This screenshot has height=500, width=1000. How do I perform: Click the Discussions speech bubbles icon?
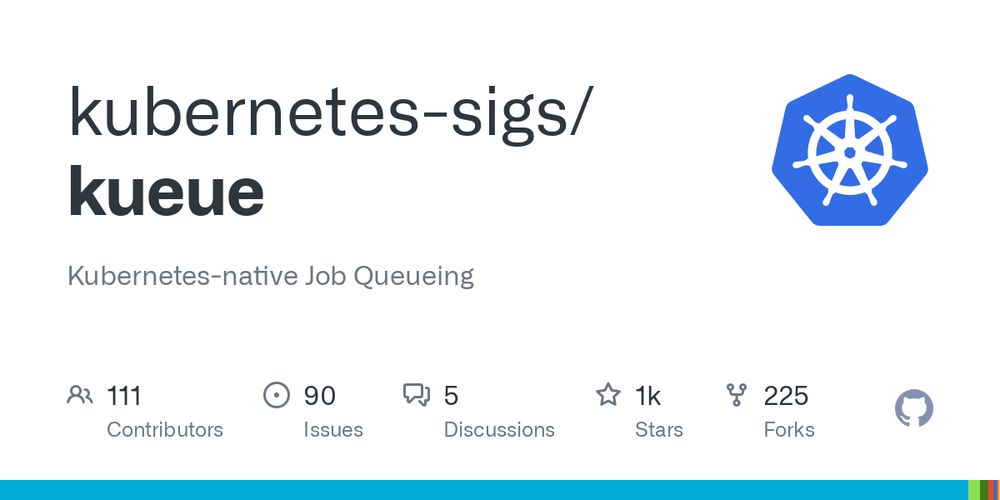[416, 395]
